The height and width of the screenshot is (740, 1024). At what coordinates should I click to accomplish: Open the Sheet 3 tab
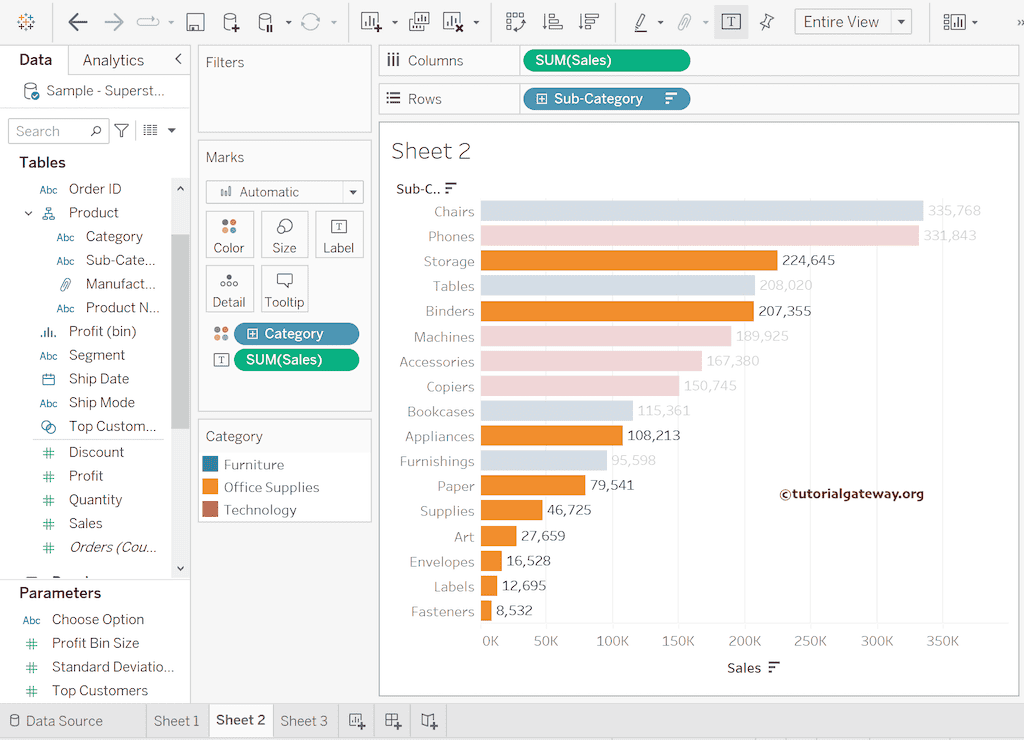pos(304,721)
